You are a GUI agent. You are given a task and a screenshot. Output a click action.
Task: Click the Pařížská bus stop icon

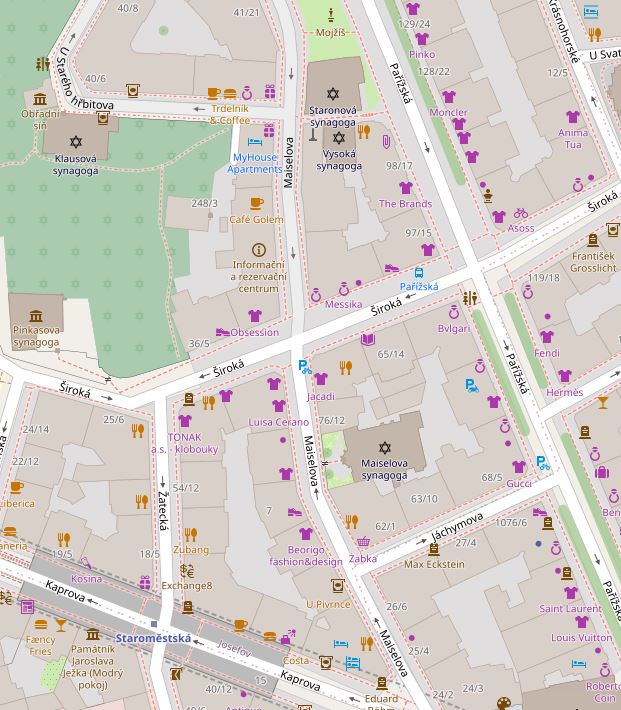(x=418, y=272)
